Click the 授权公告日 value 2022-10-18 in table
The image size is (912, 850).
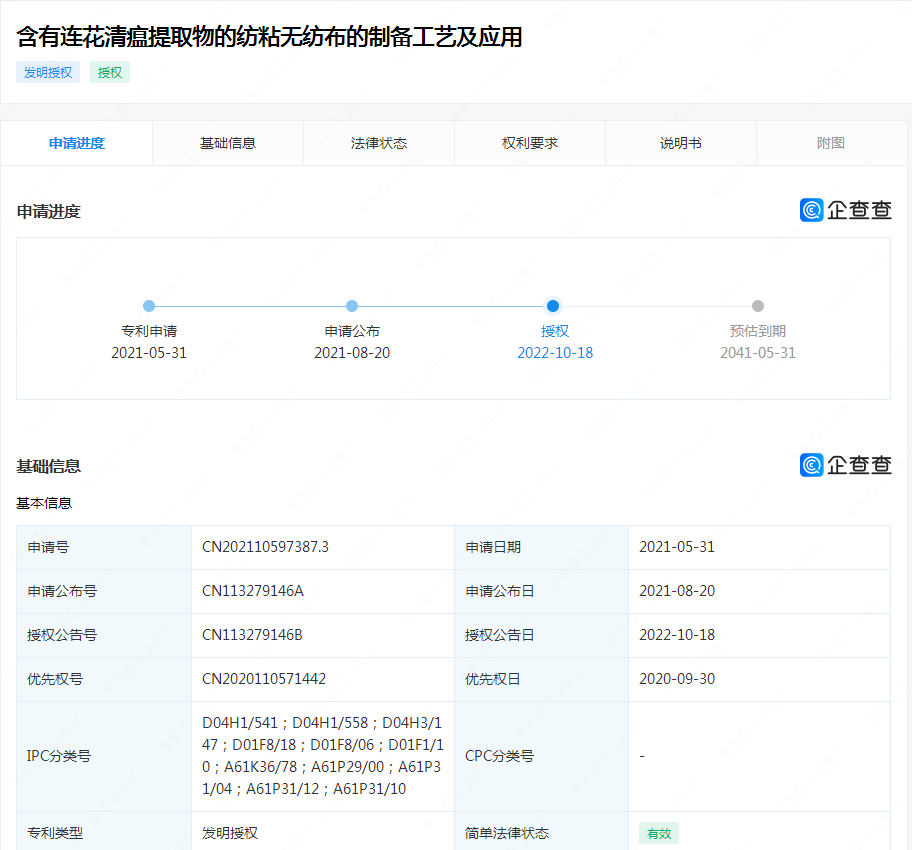[677, 635]
